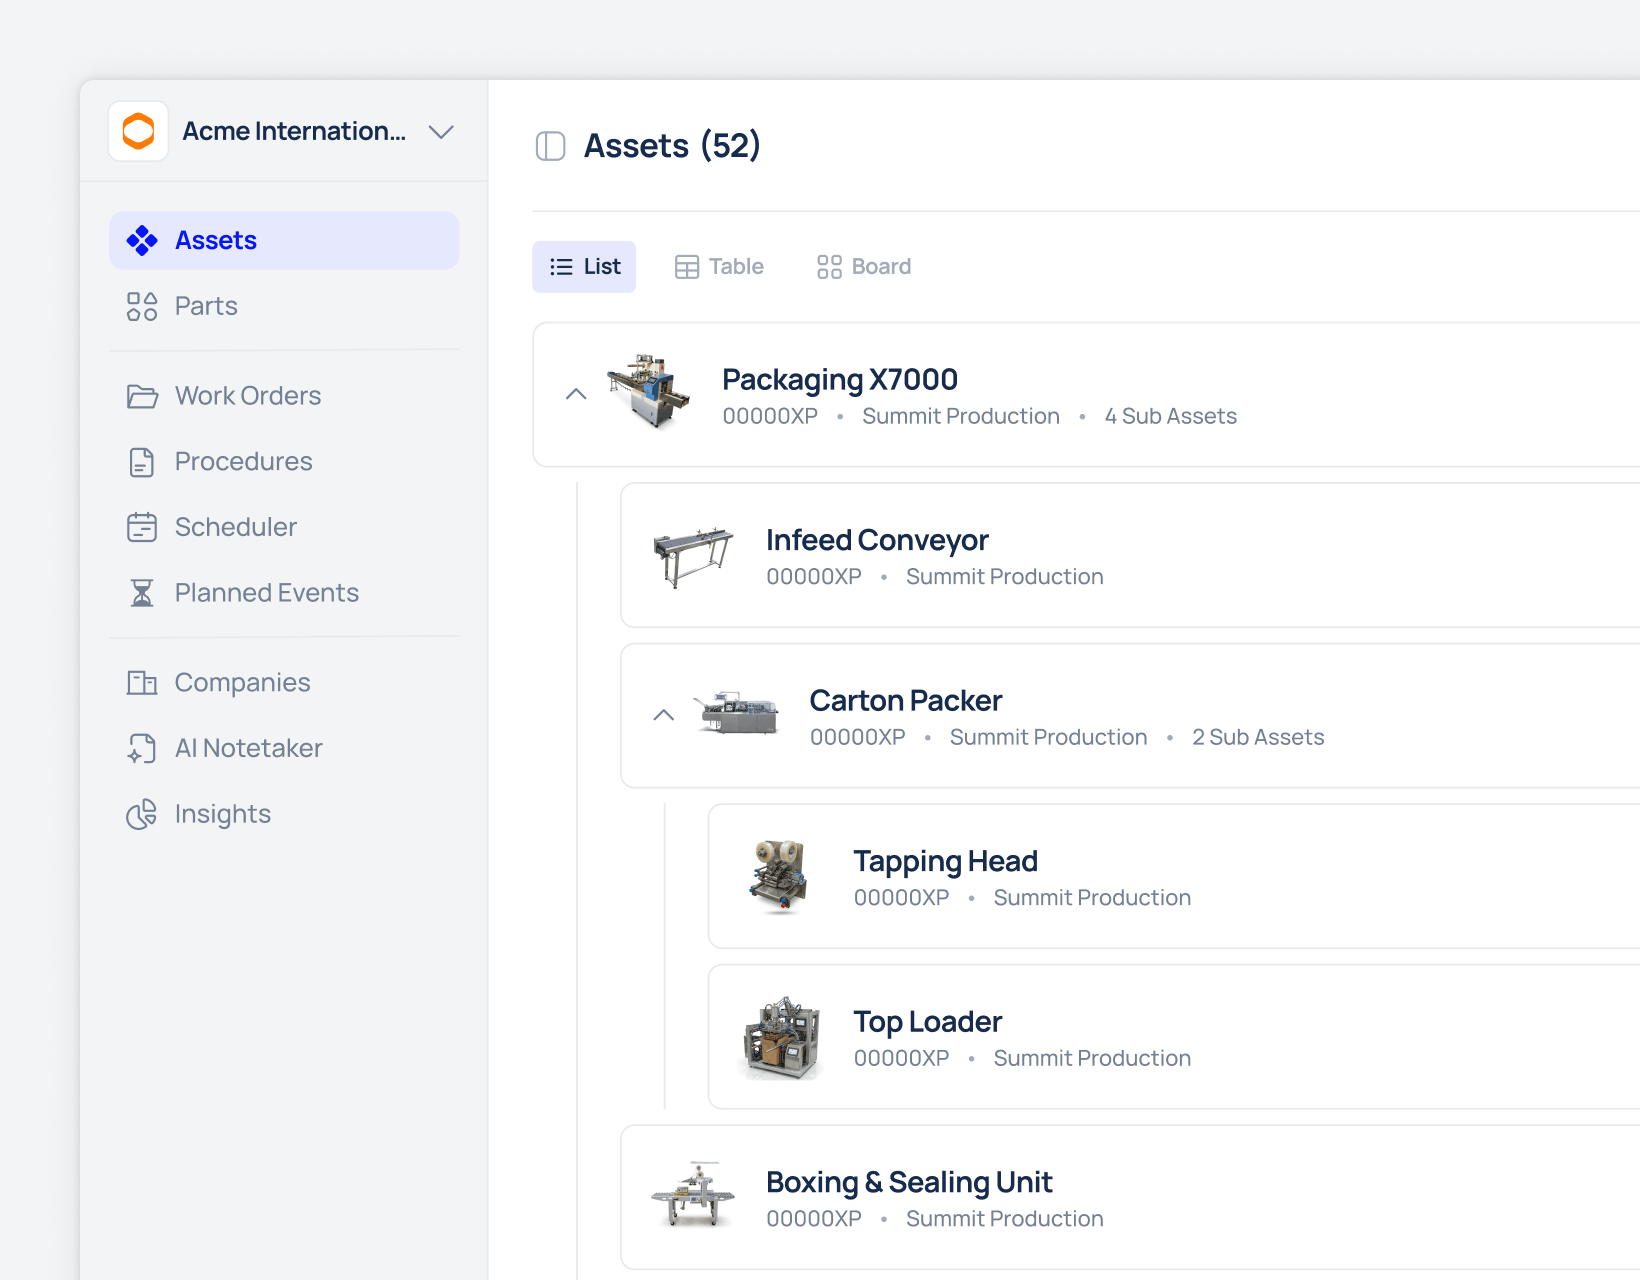
Task: Toggle the sidebar panel icon beside Assets title
Action: point(551,146)
